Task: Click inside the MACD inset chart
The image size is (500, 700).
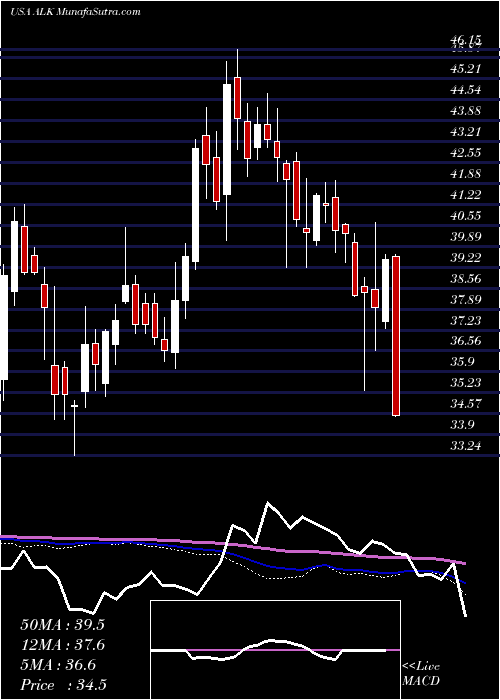Action: click(275, 650)
